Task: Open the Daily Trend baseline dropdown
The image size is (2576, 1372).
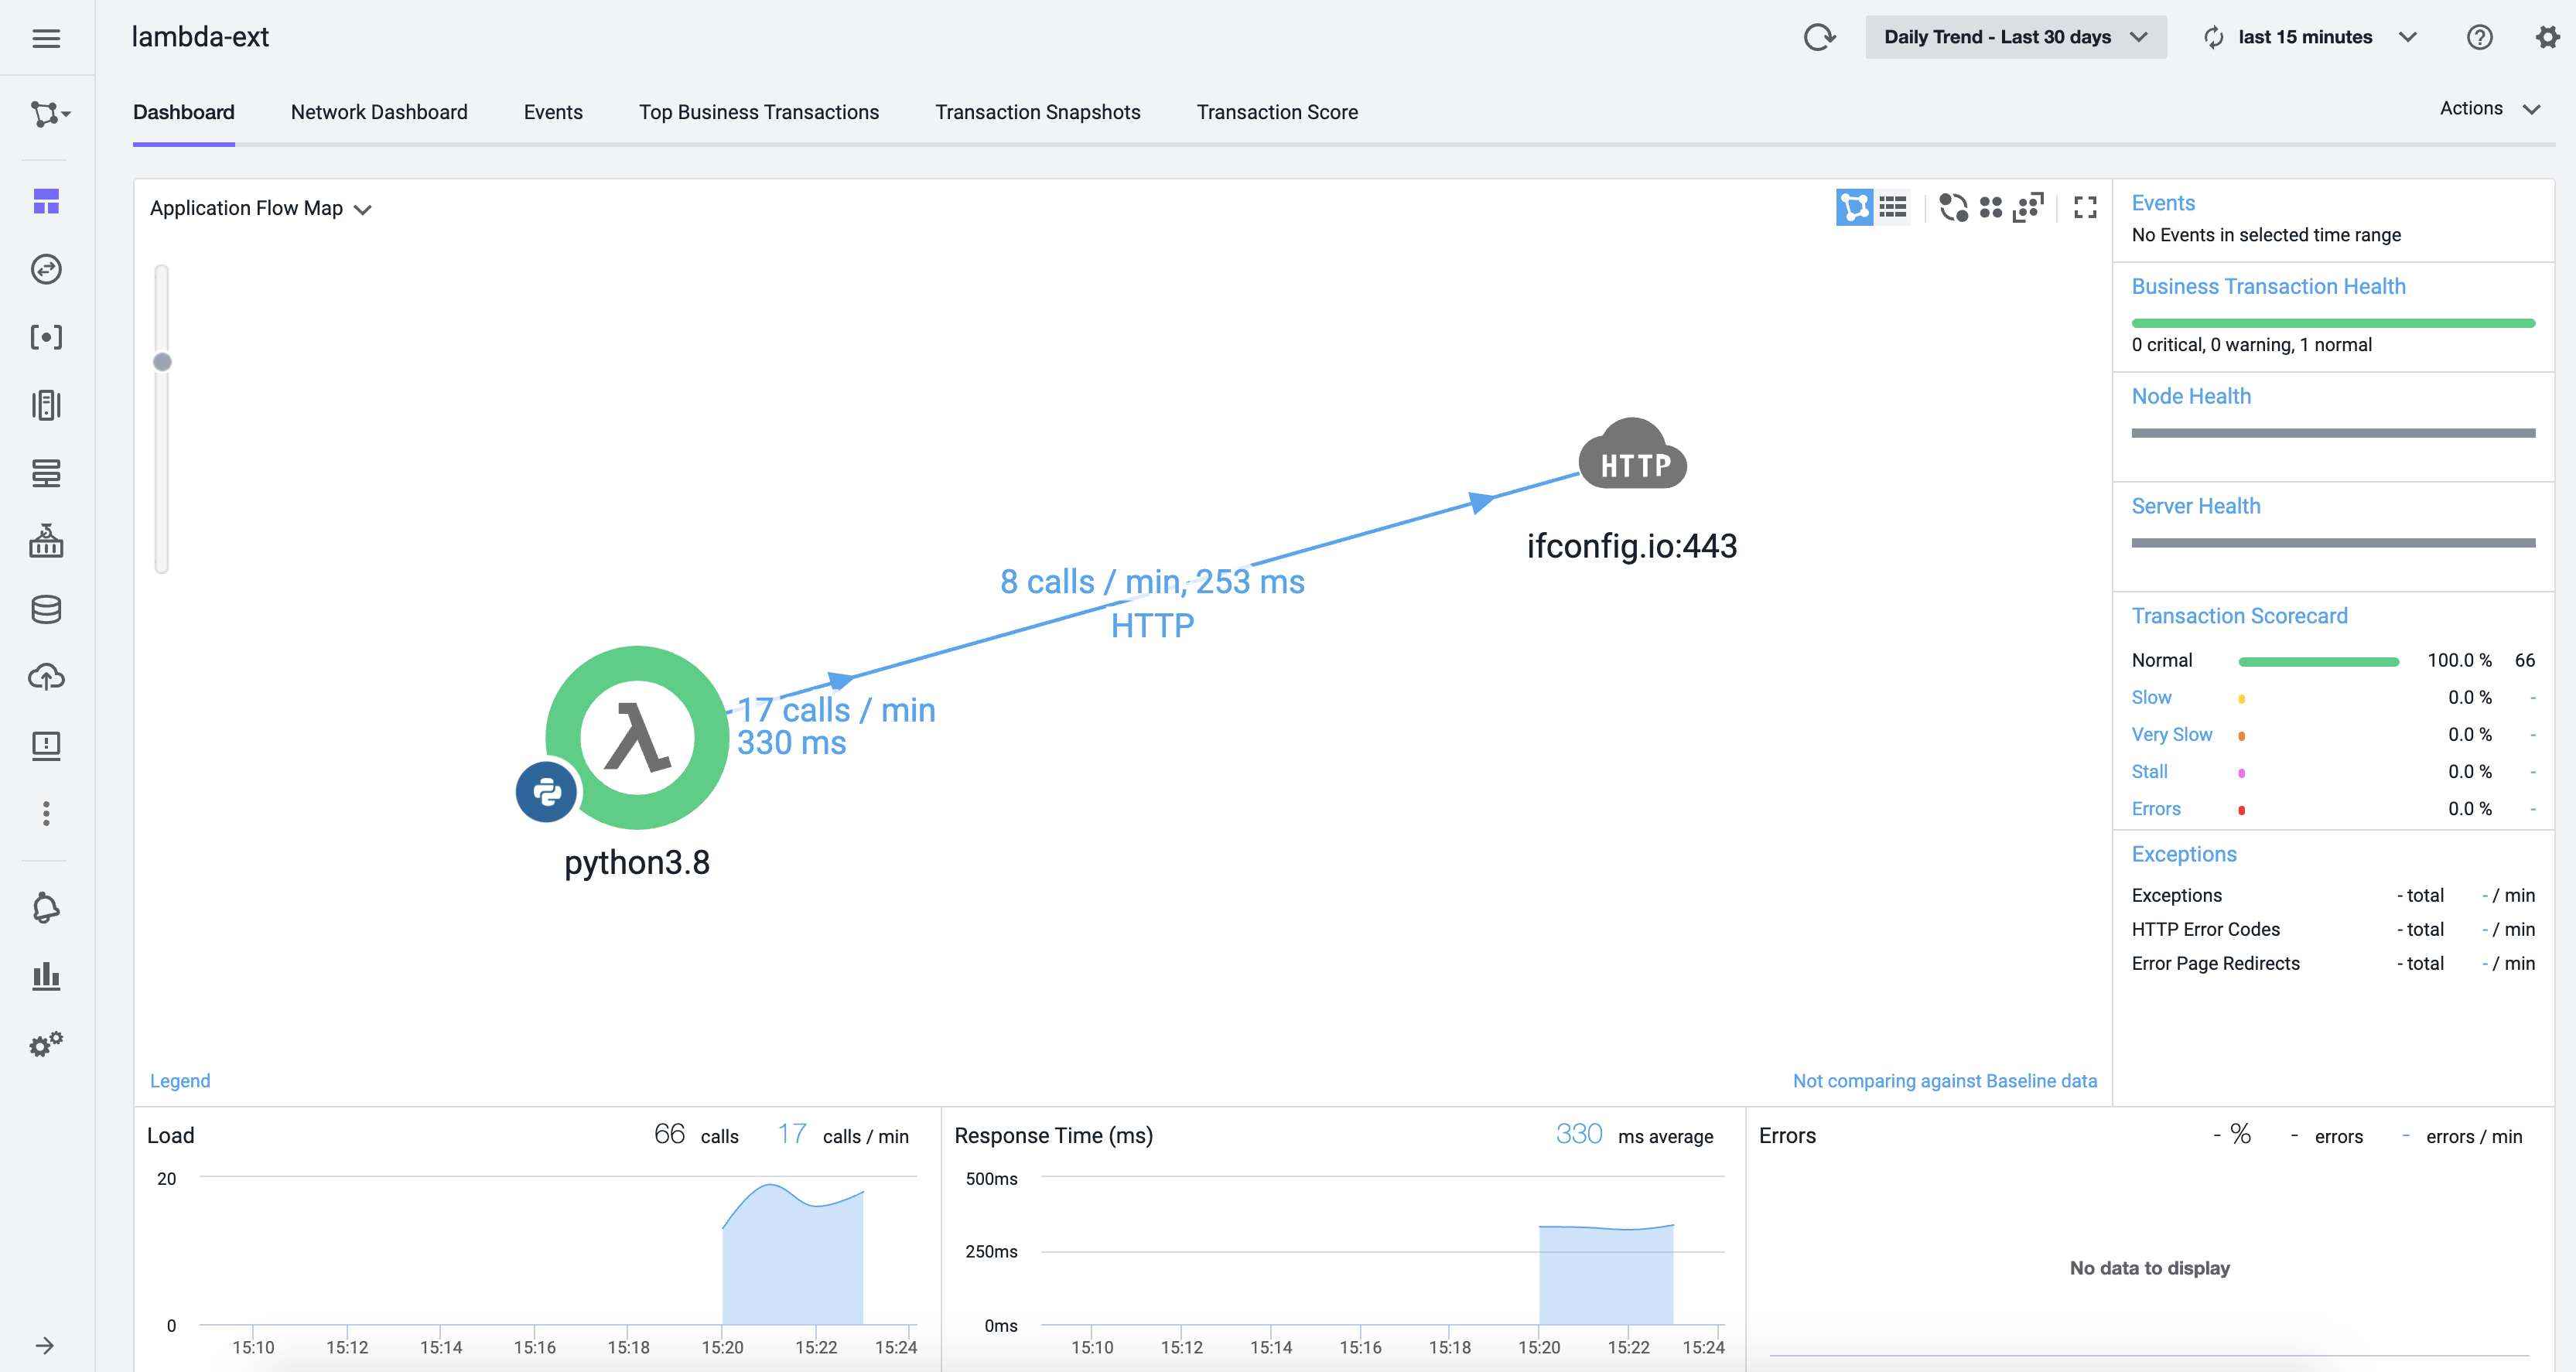Action: [x=2015, y=37]
